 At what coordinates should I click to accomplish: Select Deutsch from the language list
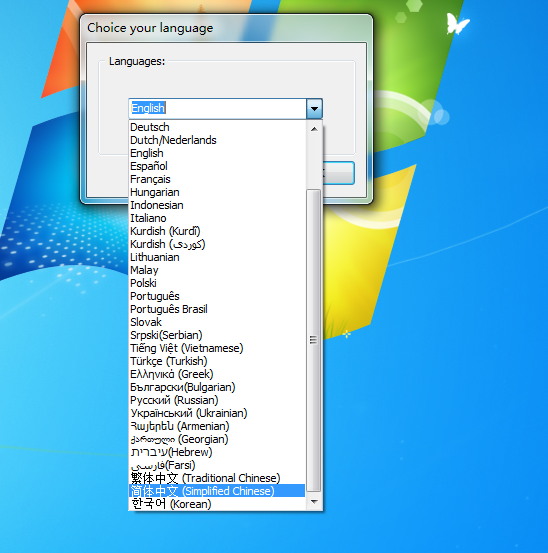point(217,127)
